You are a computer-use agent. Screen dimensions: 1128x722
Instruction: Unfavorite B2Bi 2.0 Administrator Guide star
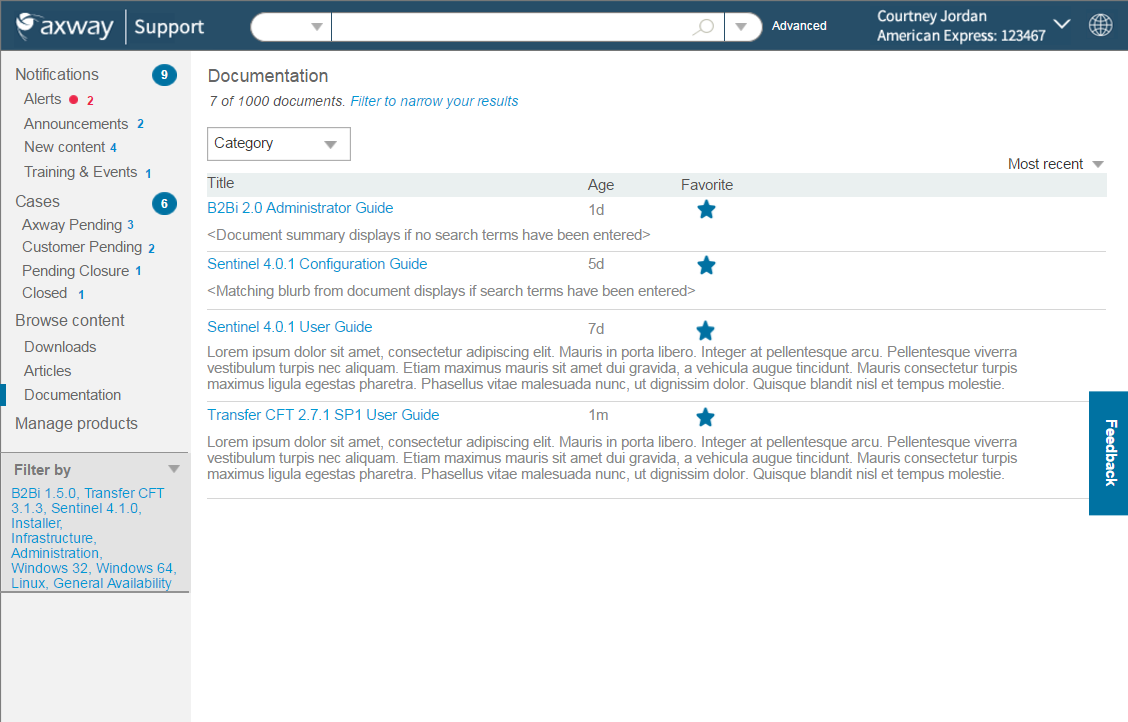pos(706,209)
